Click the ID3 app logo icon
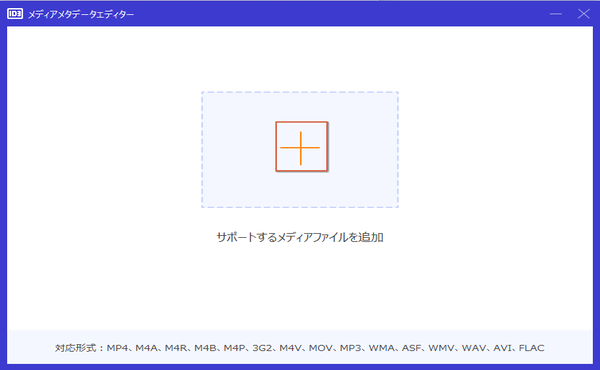Image resolution: width=600 pixels, height=370 pixels. tap(15, 14)
